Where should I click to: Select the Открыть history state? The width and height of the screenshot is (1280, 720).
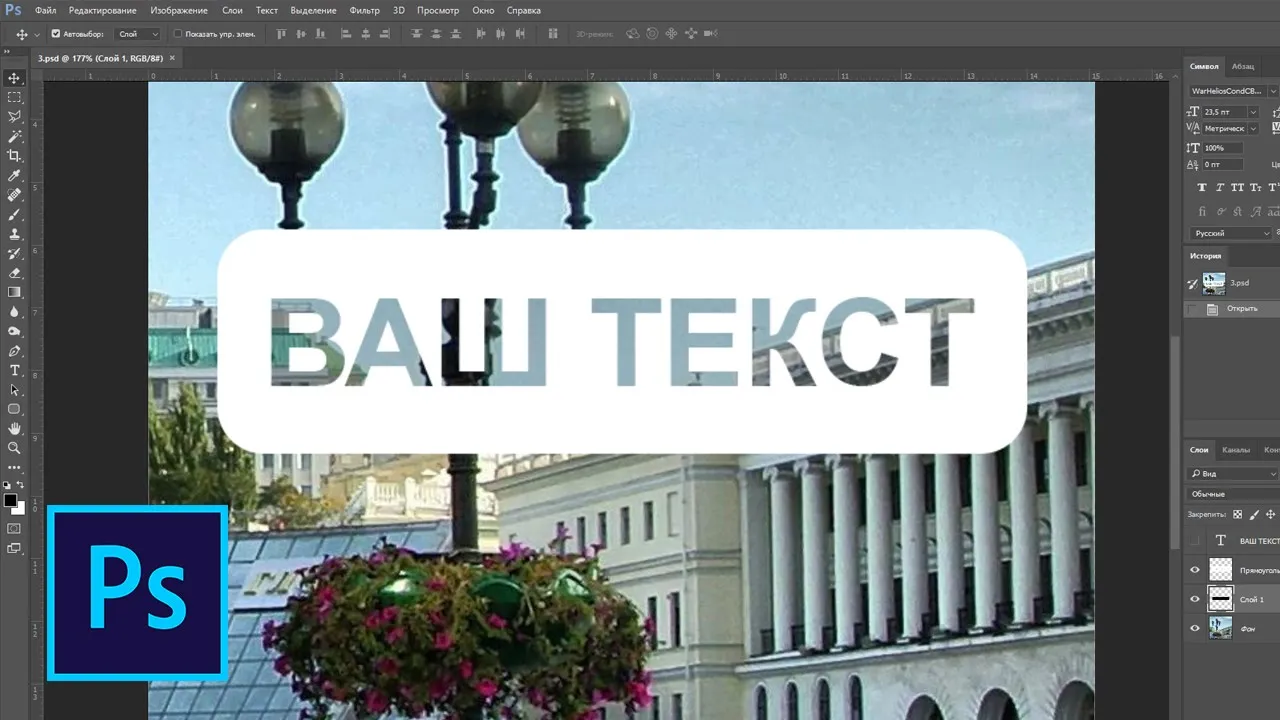tap(1240, 309)
